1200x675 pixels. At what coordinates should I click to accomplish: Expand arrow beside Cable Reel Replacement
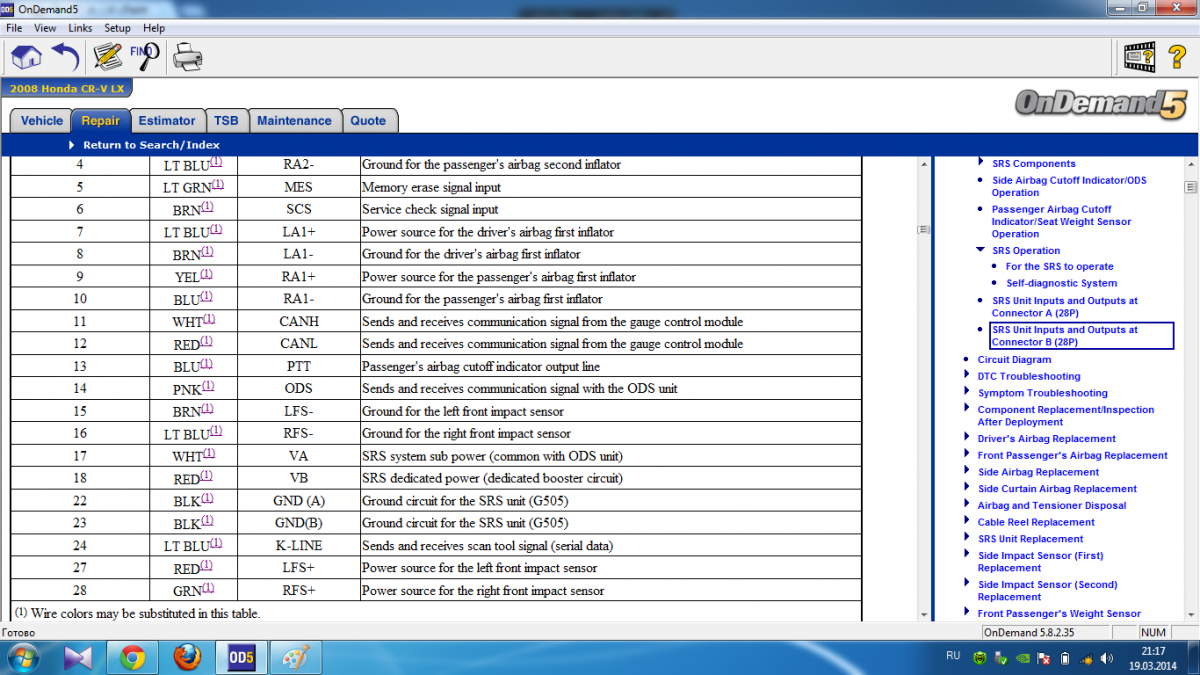click(967, 522)
